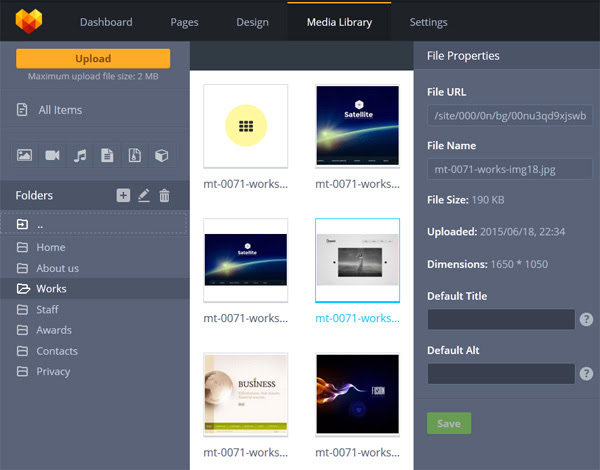Rename folder using the pencil icon

click(x=144, y=196)
